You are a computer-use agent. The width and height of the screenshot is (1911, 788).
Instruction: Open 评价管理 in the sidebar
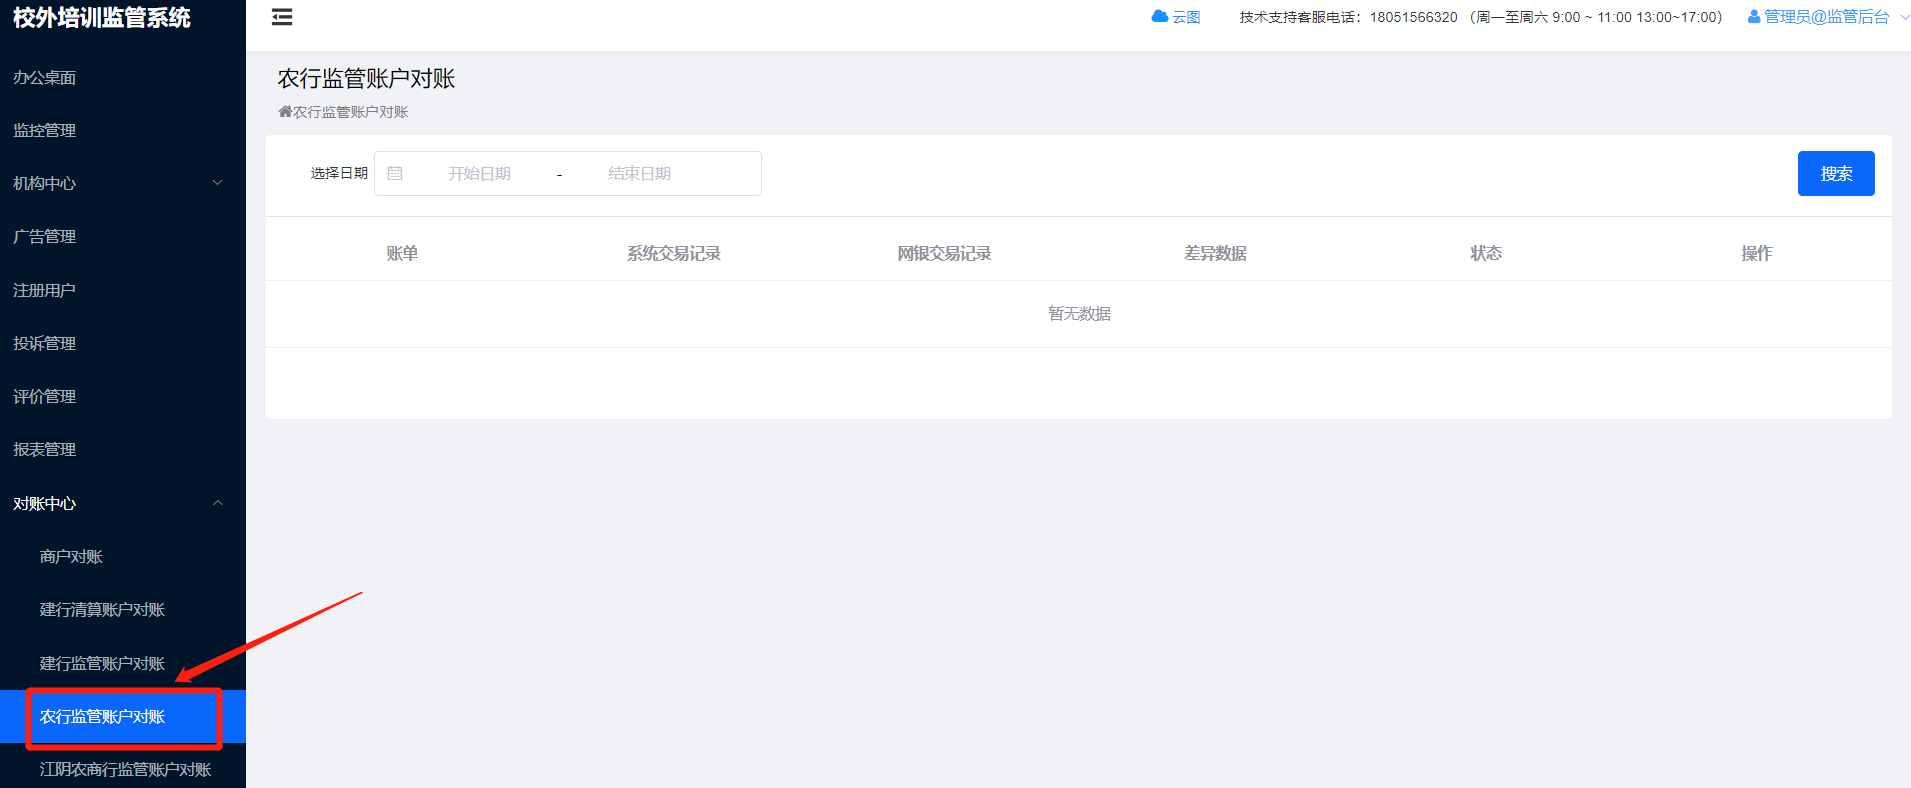45,397
